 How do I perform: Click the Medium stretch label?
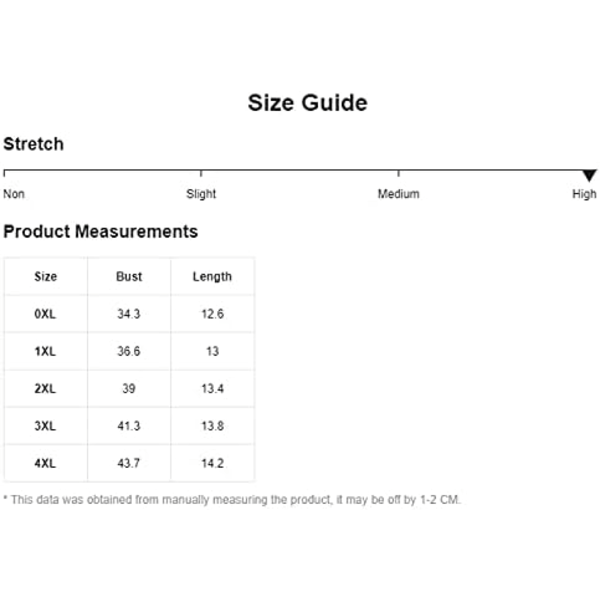(399, 194)
